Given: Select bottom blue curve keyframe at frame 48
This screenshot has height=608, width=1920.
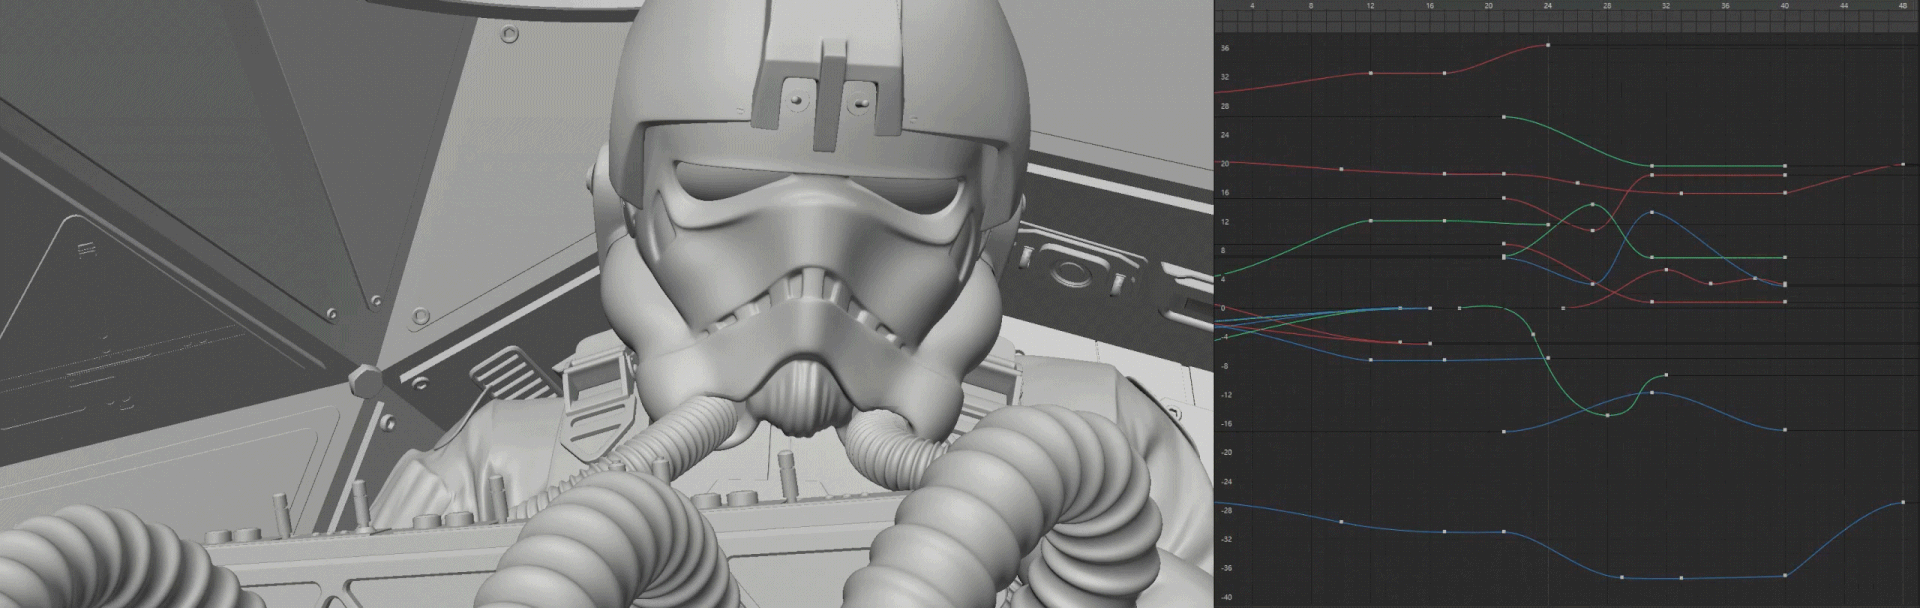Looking at the screenshot, I should 1902,502.
